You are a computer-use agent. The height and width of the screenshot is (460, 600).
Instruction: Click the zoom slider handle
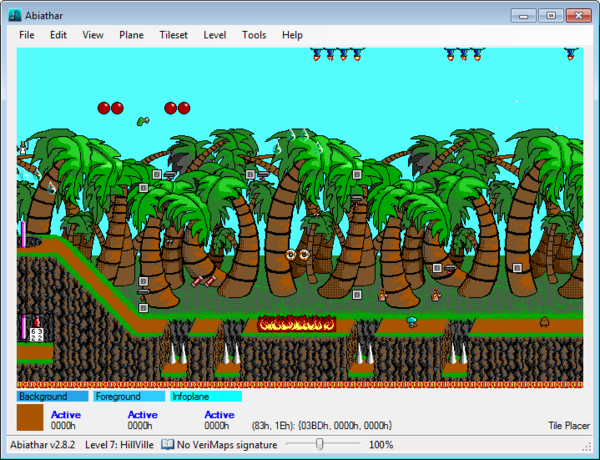pos(319,444)
